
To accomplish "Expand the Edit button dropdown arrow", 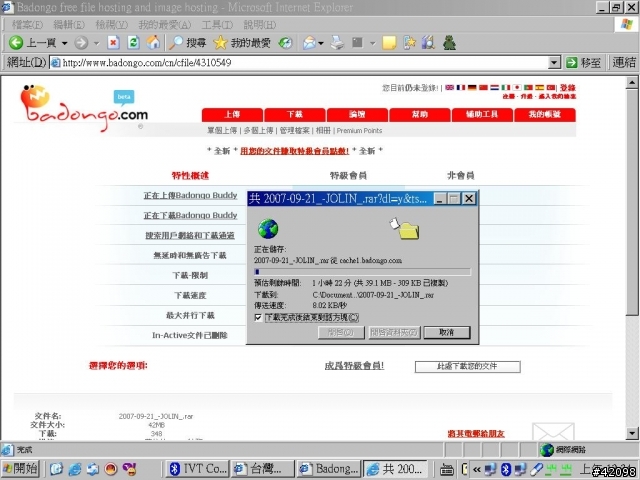I will tap(373, 43).
